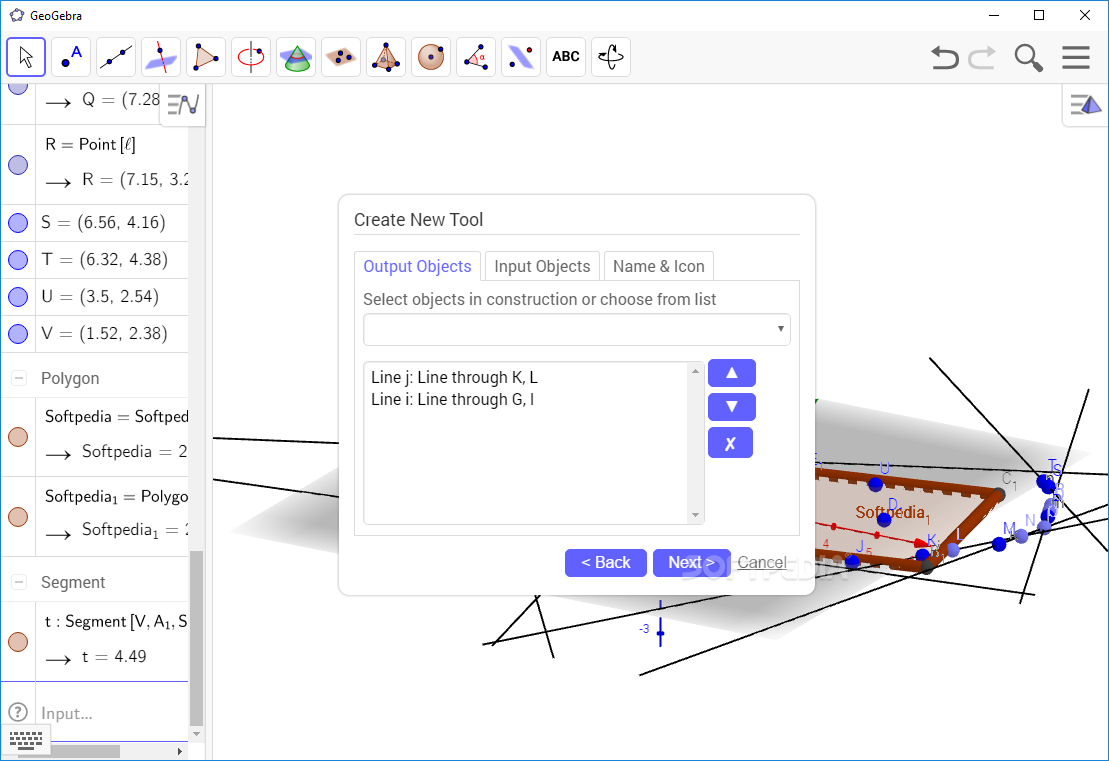Image resolution: width=1109 pixels, height=761 pixels.
Task: Toggle visibility of point V
Action: (x=18, y=333)
